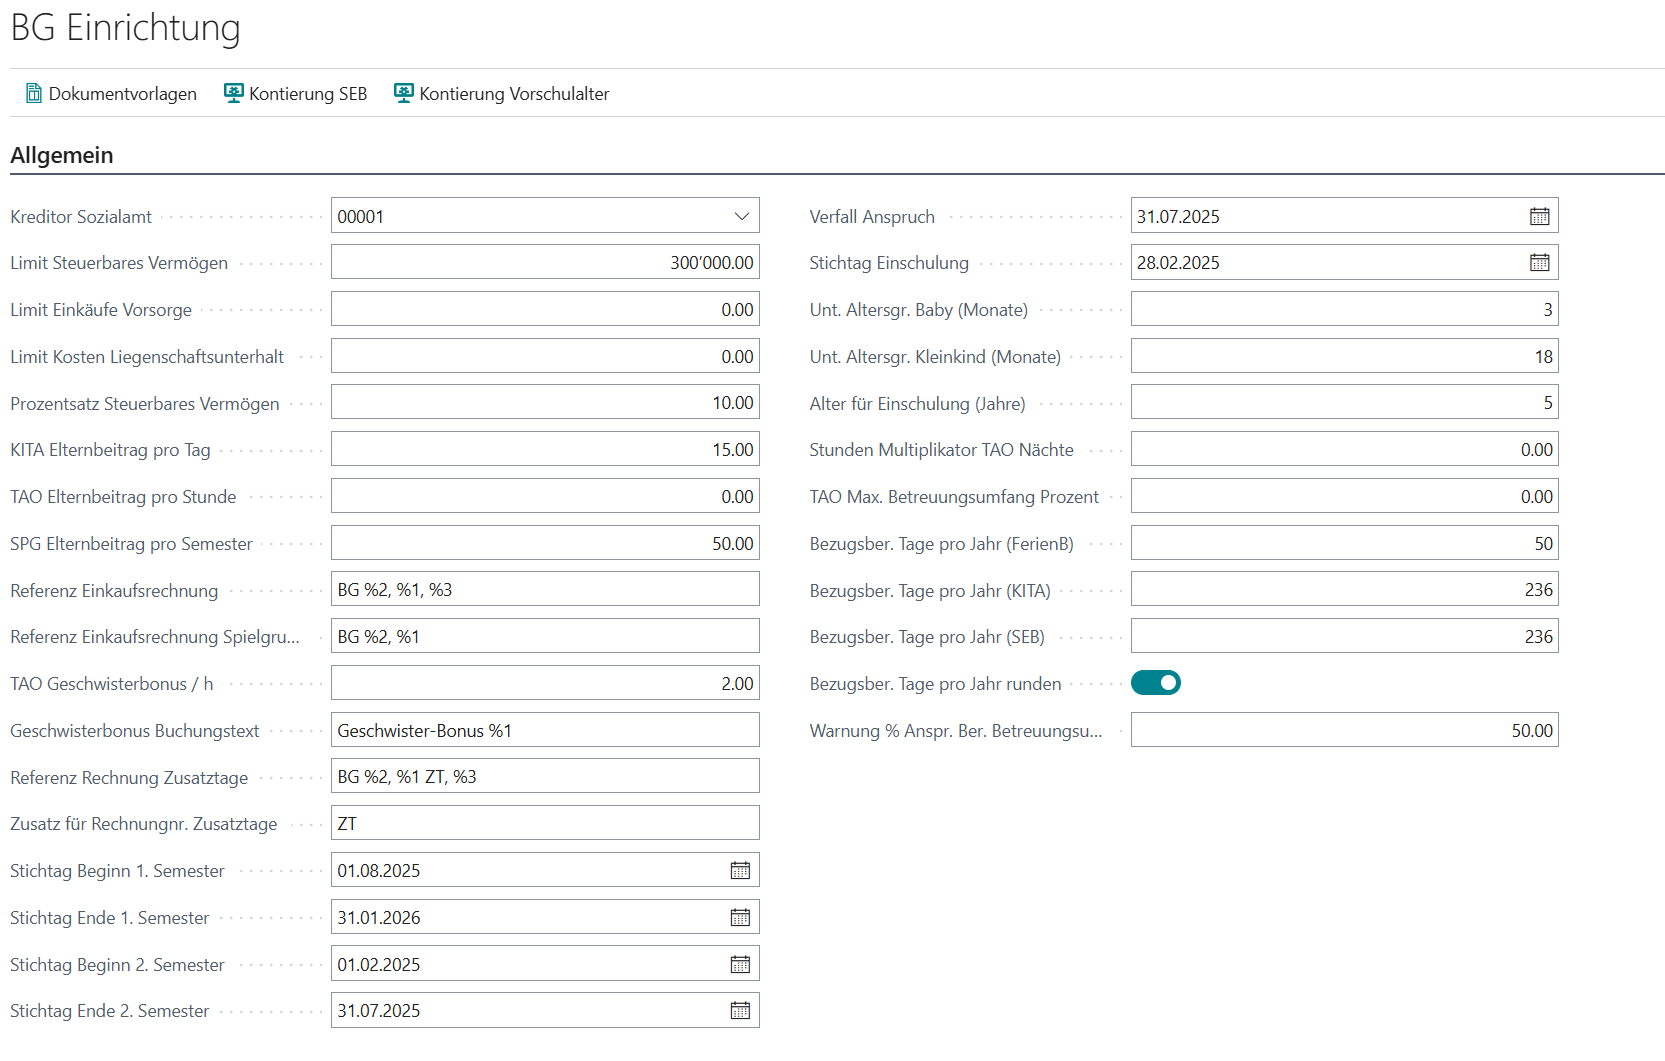
Task: Open calendar picker for Stichtag Einschulung
Action: [x=1539, y=263]
